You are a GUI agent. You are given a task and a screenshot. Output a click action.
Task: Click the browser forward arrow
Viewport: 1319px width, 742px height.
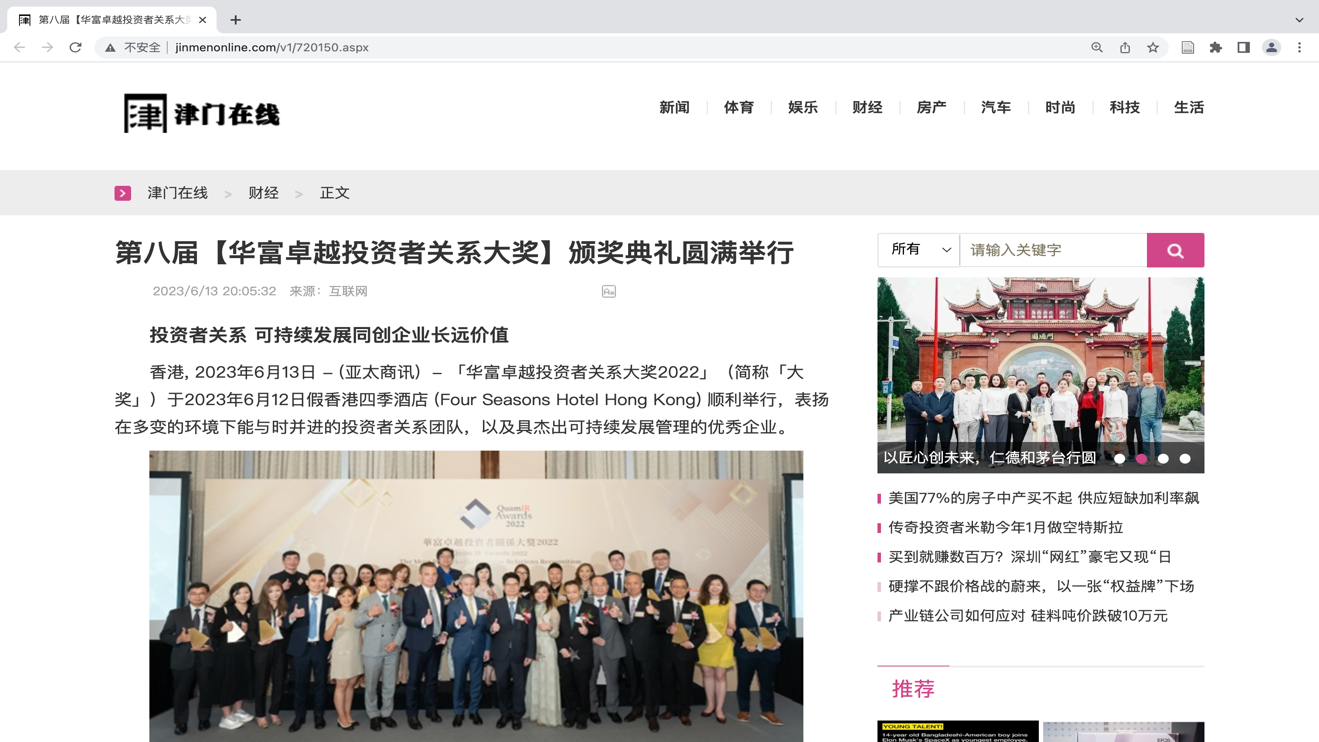click(47, 47)
